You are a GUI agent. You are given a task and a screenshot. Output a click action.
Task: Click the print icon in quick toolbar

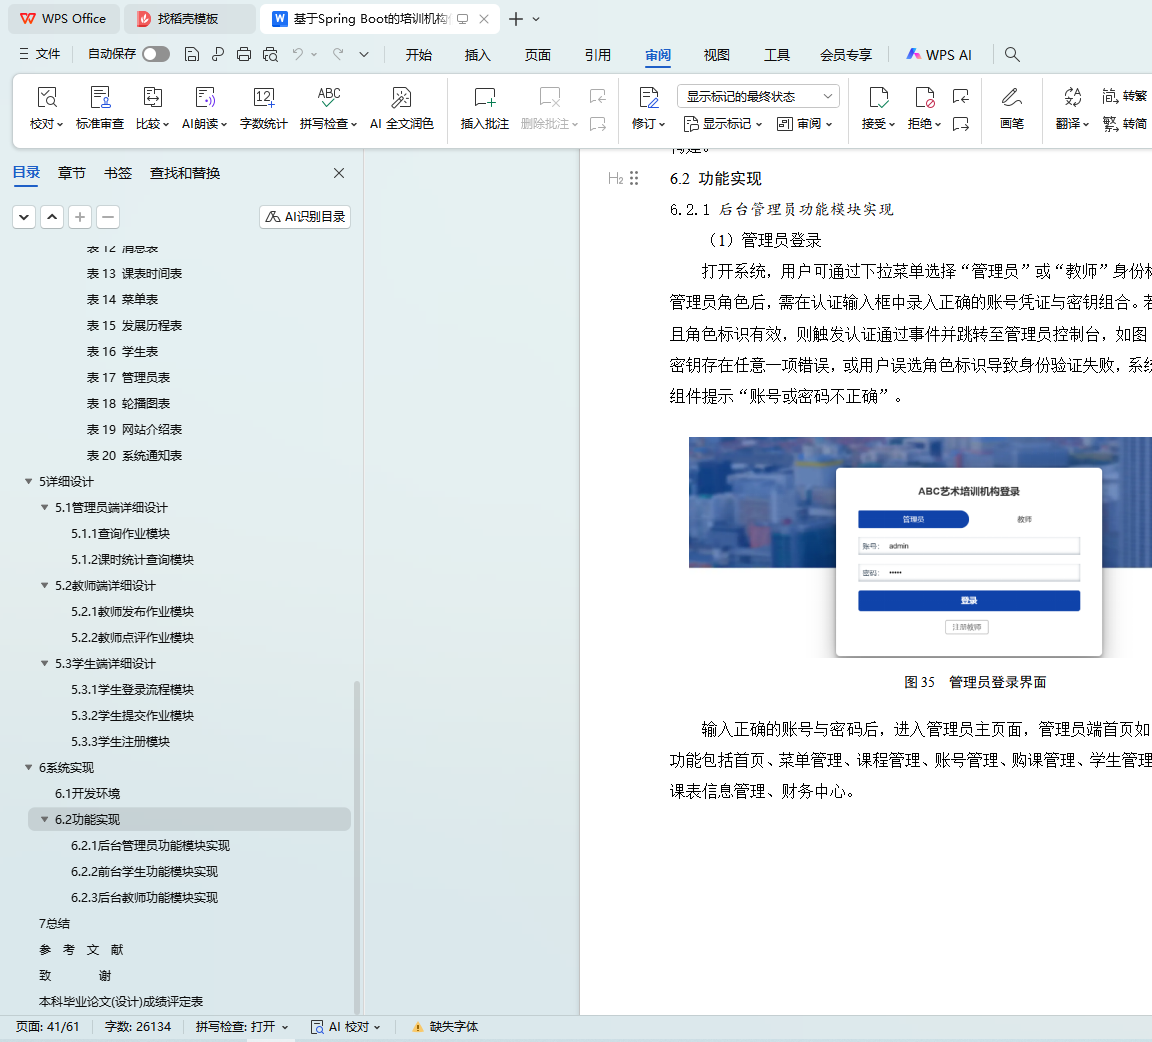(x=243, y=54)
